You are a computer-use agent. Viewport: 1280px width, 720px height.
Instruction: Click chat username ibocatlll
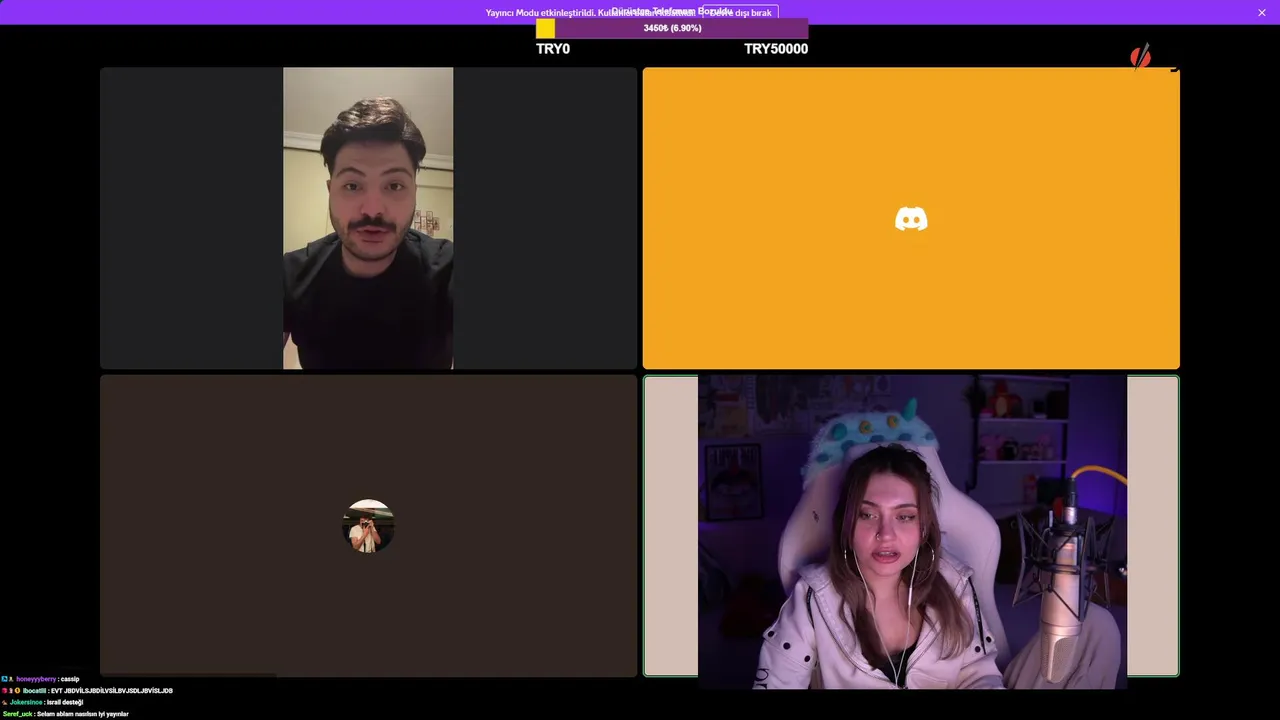tap(35, 691)
